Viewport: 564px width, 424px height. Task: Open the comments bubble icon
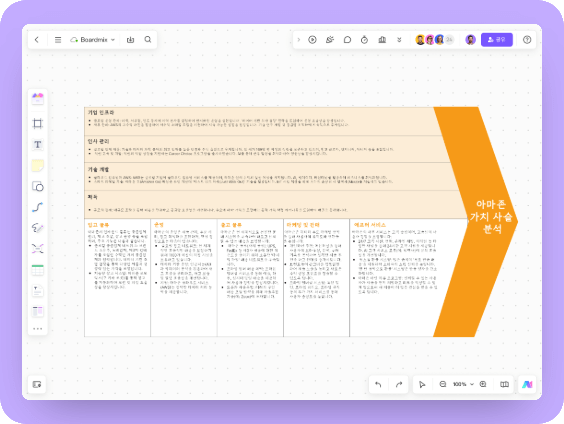click(x=347, y=40)
